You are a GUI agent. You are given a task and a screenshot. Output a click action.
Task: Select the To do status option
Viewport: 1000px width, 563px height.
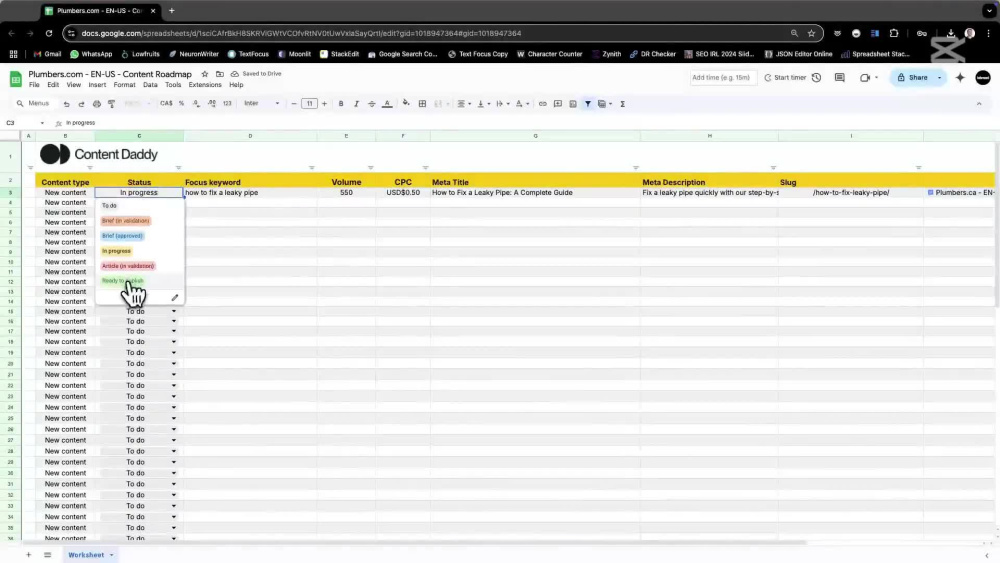[x=110, y=205]
